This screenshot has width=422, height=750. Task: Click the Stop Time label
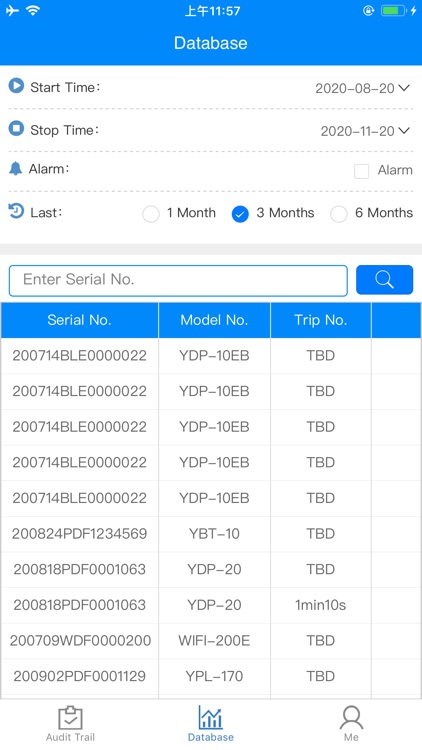pyautogui.click(x=65, y=130)
